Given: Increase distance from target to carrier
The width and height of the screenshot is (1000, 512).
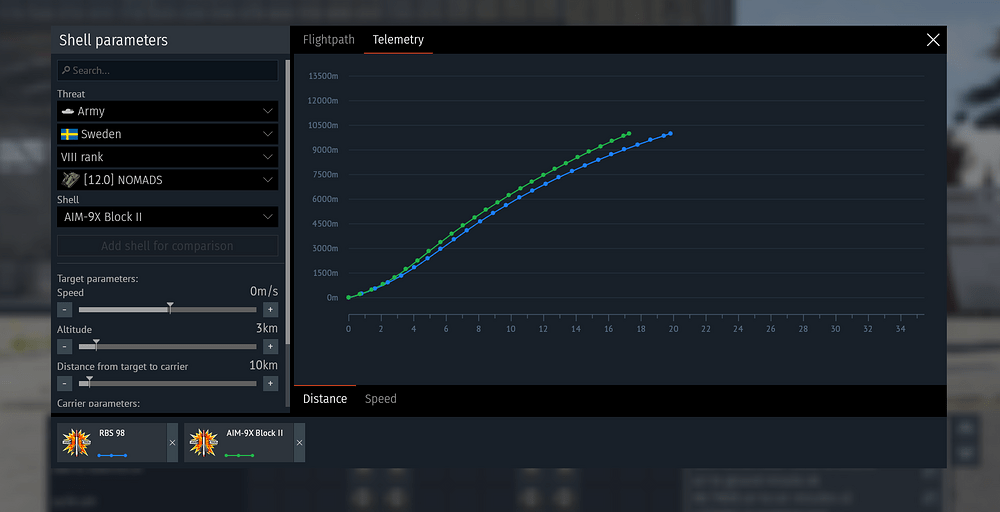Looking at the screenshot, I should 270,384.
